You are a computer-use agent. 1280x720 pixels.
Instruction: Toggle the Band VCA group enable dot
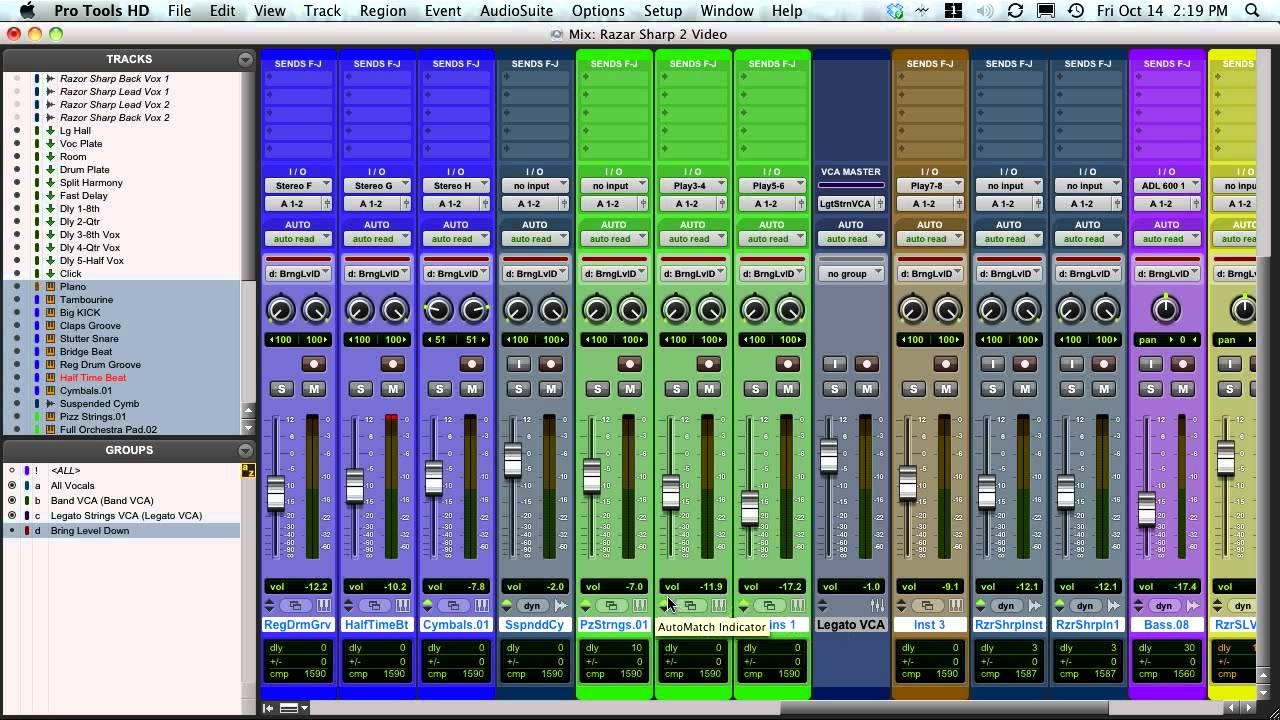click(12, 501)
